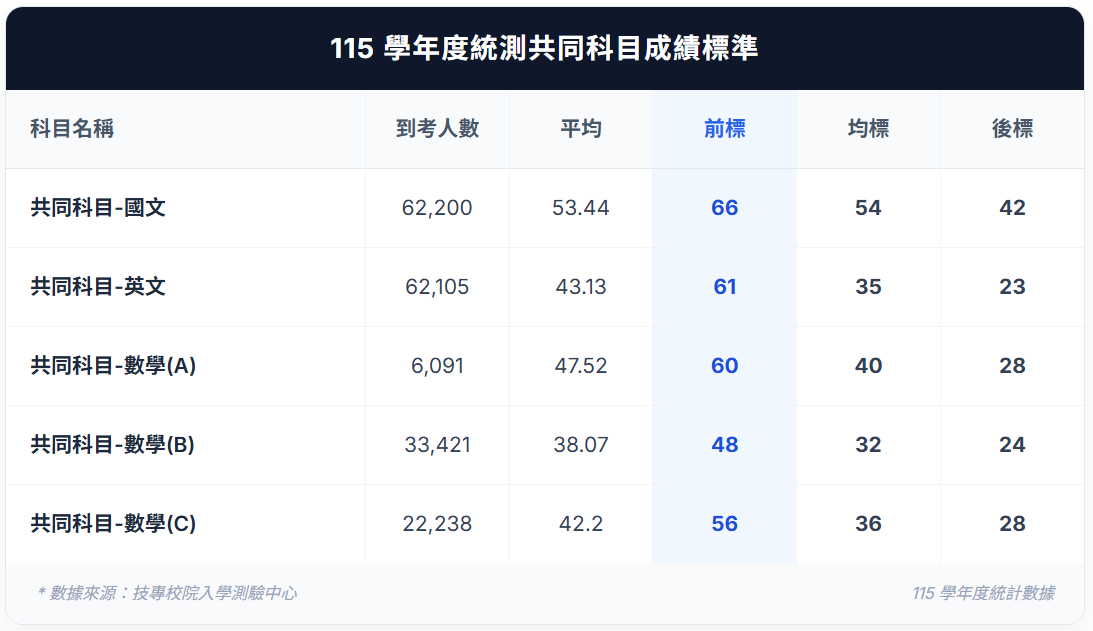Select the 共同科目-數學(A) row label
This screenshot has width=1093, height=631.
click(x=113, y=365)
